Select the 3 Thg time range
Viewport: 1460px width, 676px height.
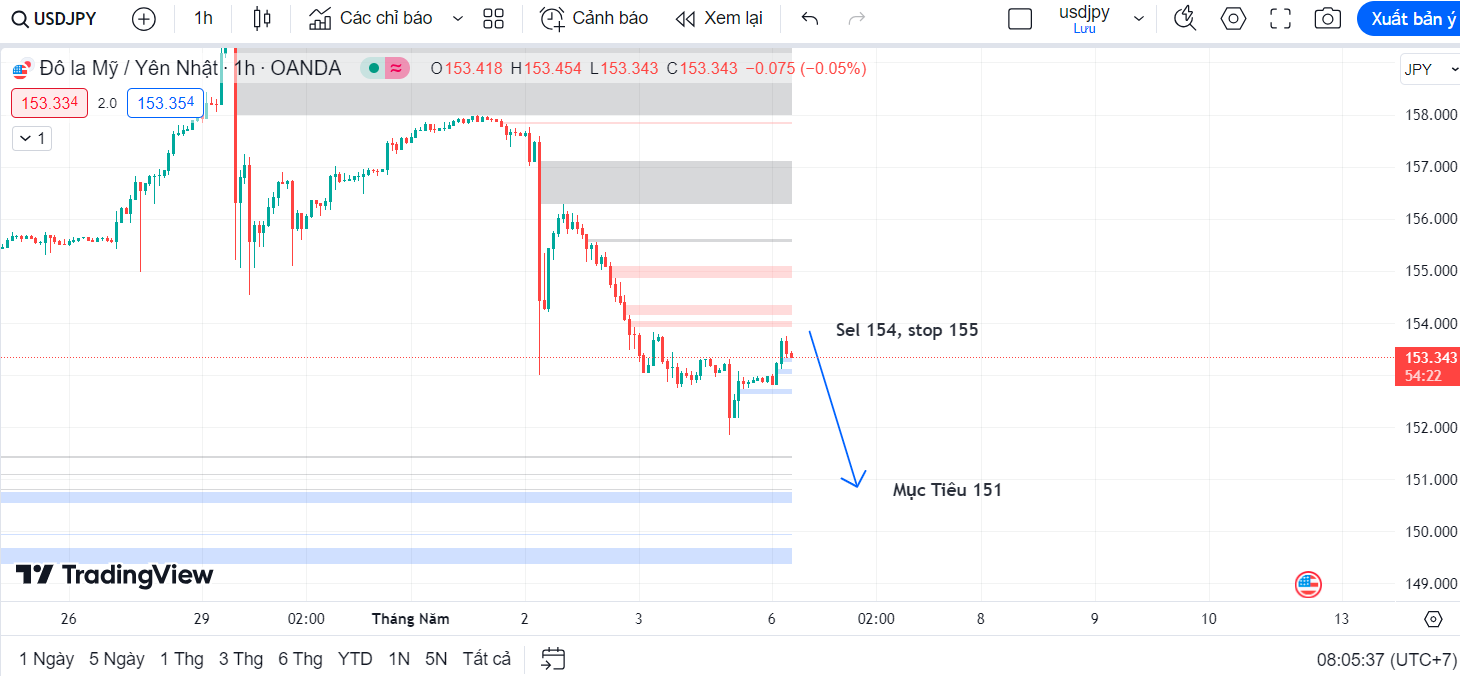coord(241,659)
